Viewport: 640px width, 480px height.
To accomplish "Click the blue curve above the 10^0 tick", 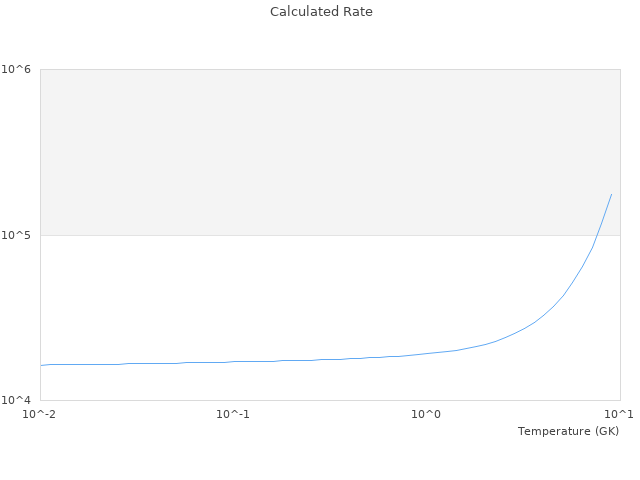I will point(427,353).
